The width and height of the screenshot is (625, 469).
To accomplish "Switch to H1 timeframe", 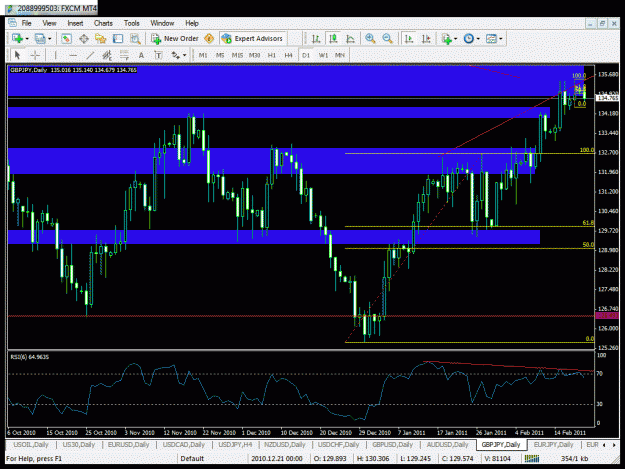I will (271, 55).
